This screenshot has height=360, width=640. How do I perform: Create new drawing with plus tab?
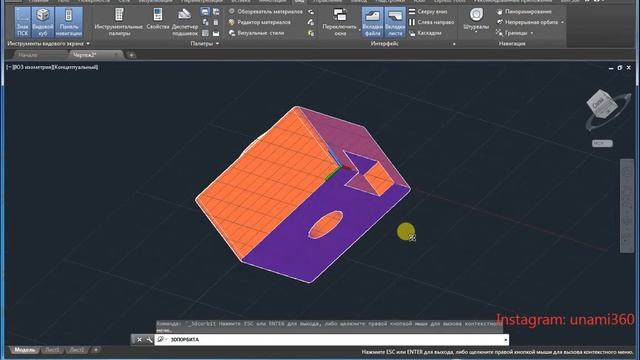131,55
